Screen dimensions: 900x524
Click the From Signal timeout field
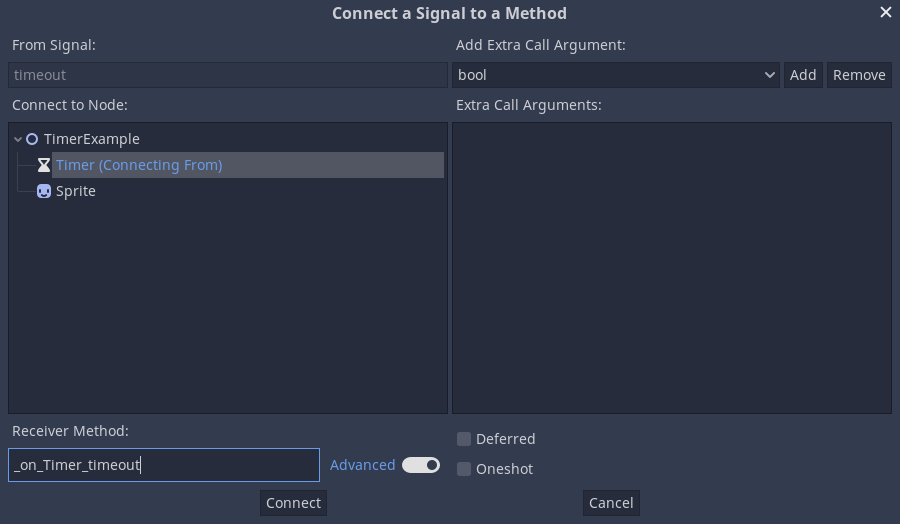228,75
